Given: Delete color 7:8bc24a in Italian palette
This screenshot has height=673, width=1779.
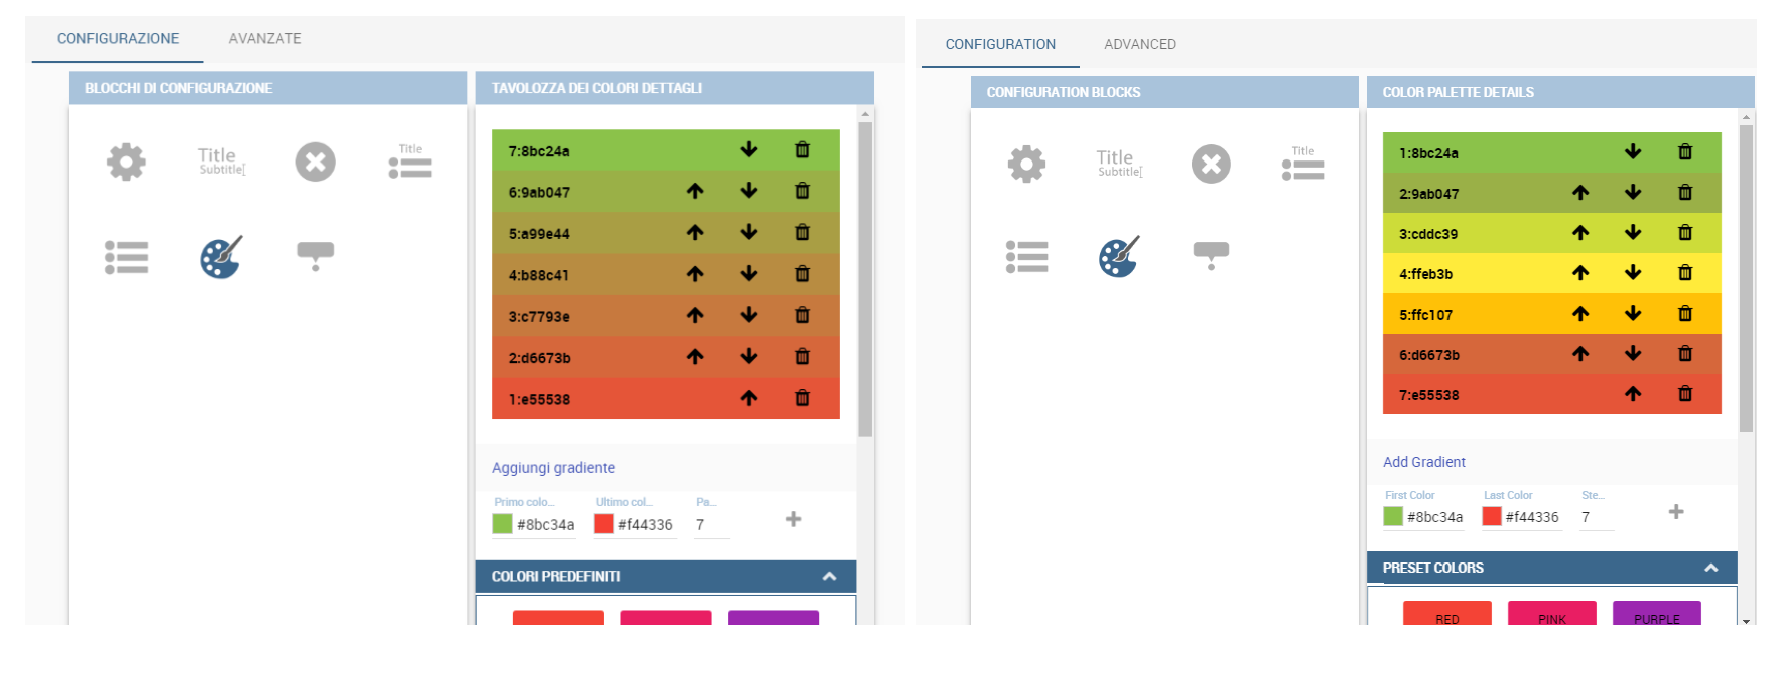Looking at the screenshot, I should click(802, 150).
